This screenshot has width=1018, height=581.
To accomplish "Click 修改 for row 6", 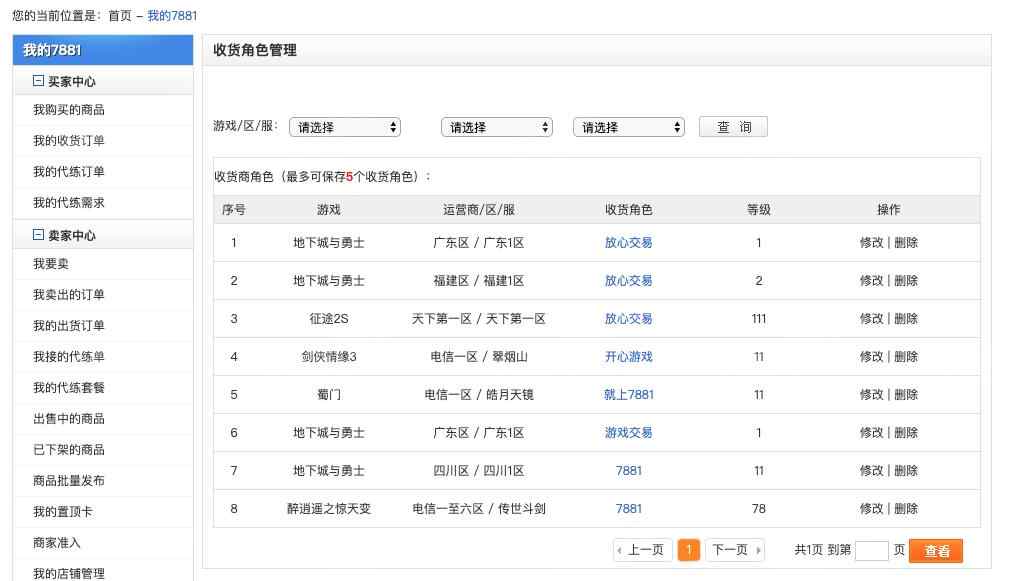I will [x=871, y=433].
